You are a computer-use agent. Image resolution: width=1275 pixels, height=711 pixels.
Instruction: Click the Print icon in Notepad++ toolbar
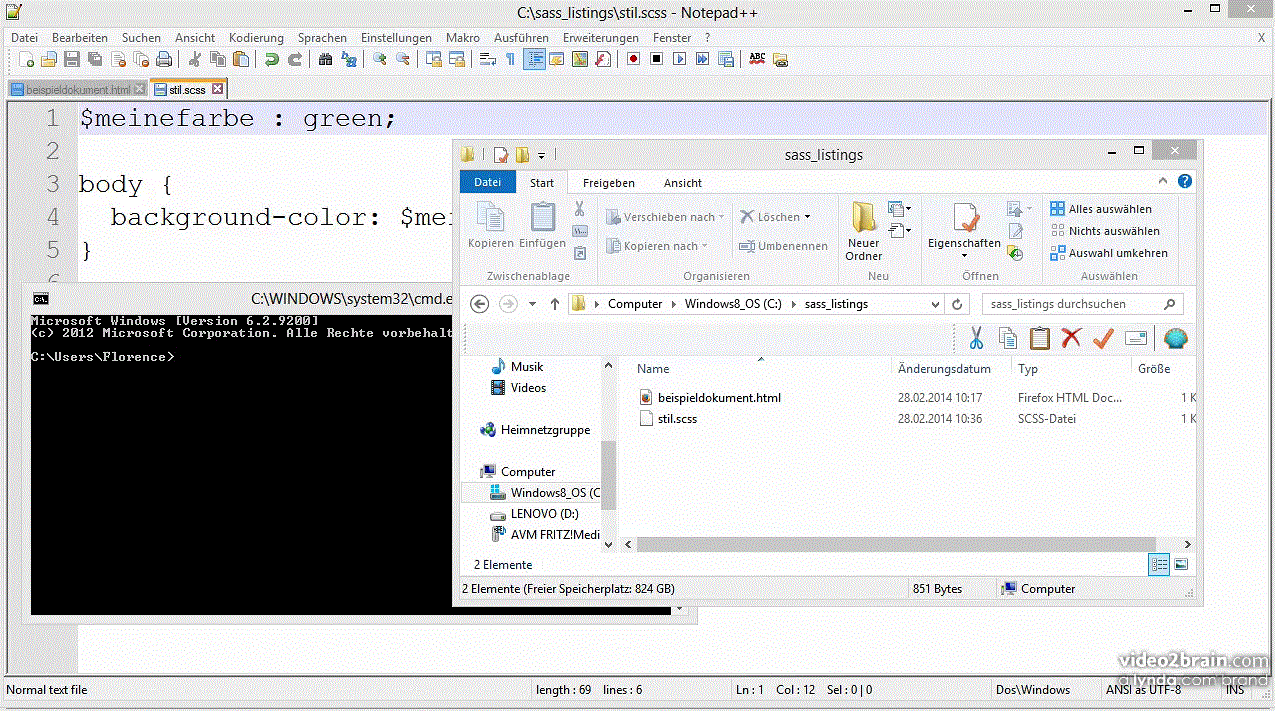[x=164, y=59]
